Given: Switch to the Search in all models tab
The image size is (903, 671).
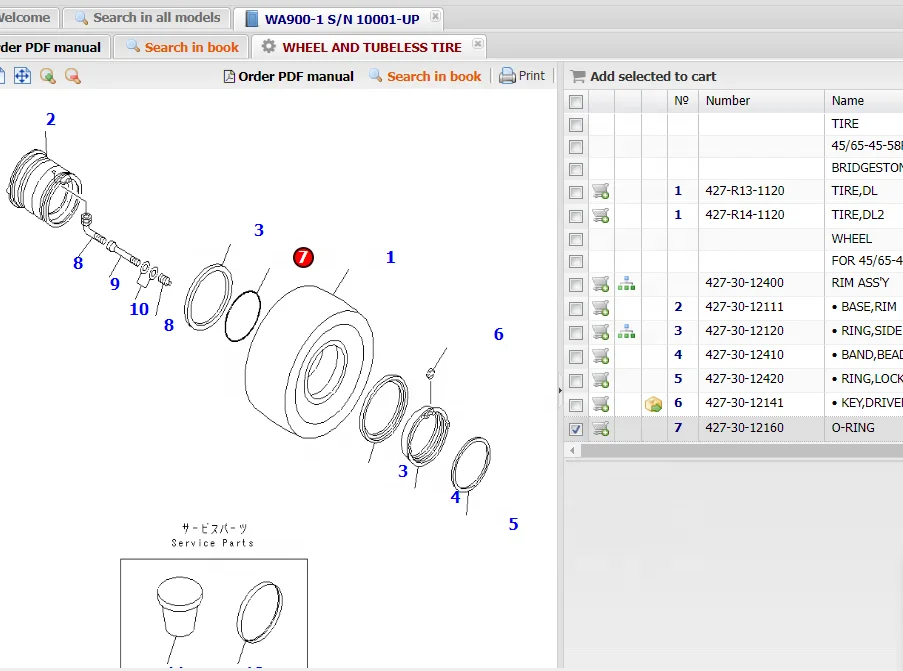Looking at the screenshot, I should 146,18.
